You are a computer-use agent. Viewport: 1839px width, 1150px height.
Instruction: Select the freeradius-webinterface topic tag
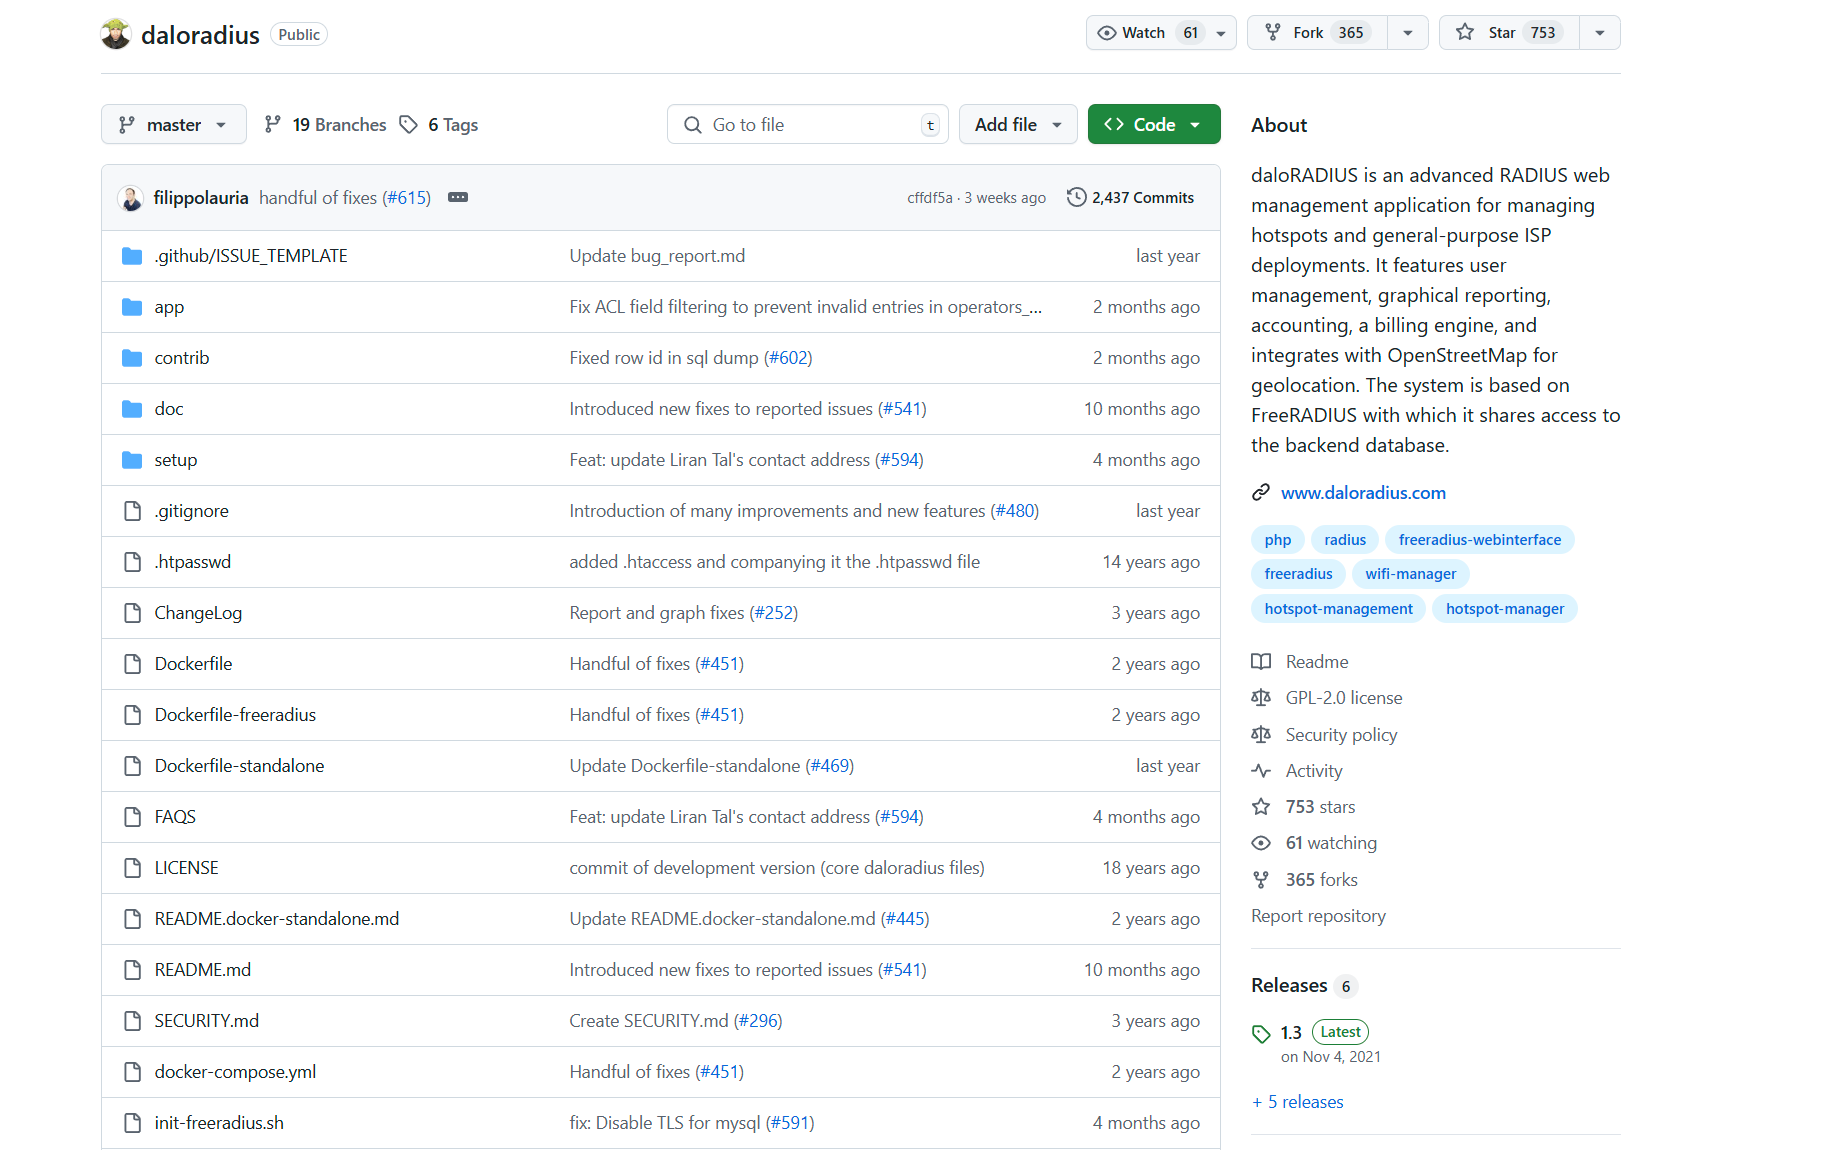click(x=1480, y=540)
